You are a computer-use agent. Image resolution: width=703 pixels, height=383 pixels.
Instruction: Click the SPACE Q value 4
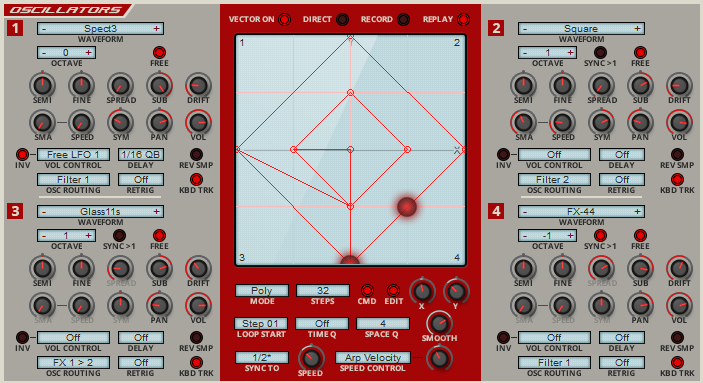pos(382,323)
